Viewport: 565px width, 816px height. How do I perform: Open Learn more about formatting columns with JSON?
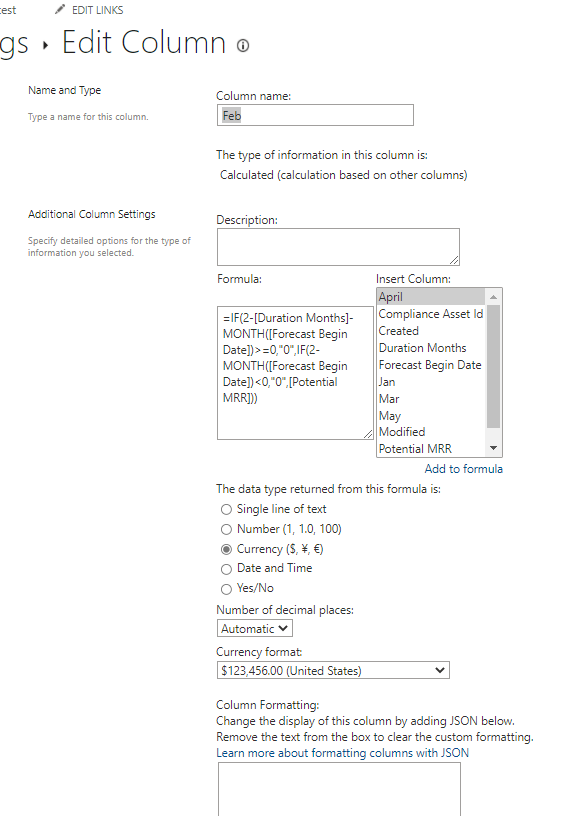[x=342, y=753]
